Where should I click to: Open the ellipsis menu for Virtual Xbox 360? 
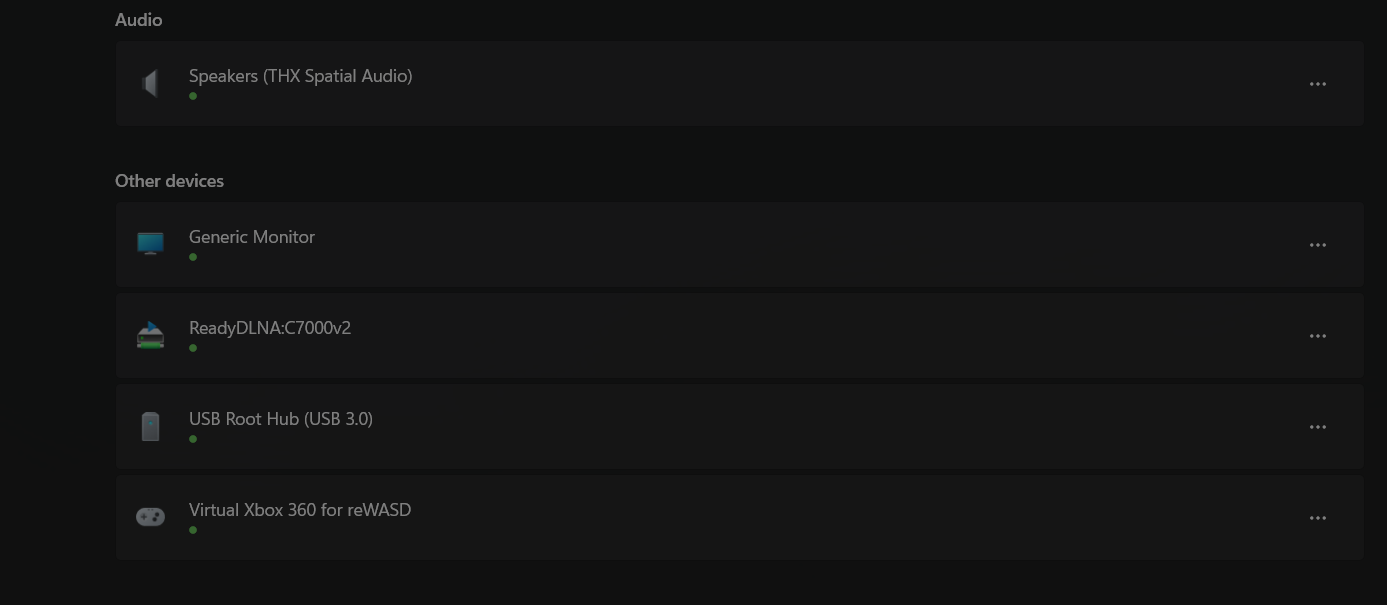[x=1318, y=518]
